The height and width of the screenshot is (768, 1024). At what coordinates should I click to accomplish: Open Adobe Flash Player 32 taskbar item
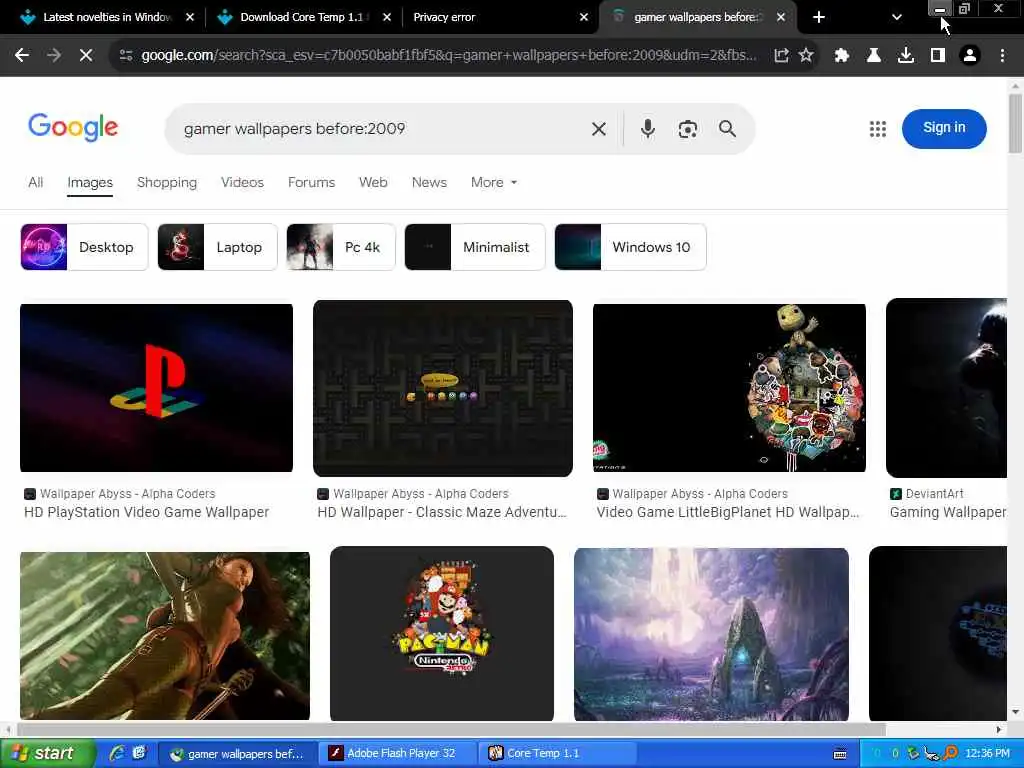coord(398,753)
